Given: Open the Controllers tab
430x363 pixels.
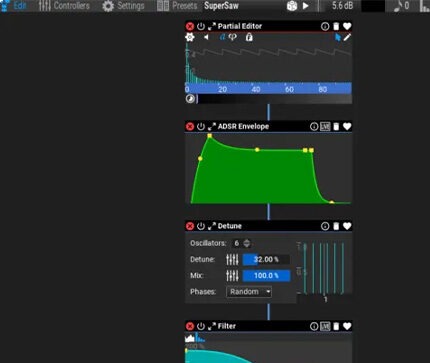Looking at the screenshot, I should tap(64, 6).
